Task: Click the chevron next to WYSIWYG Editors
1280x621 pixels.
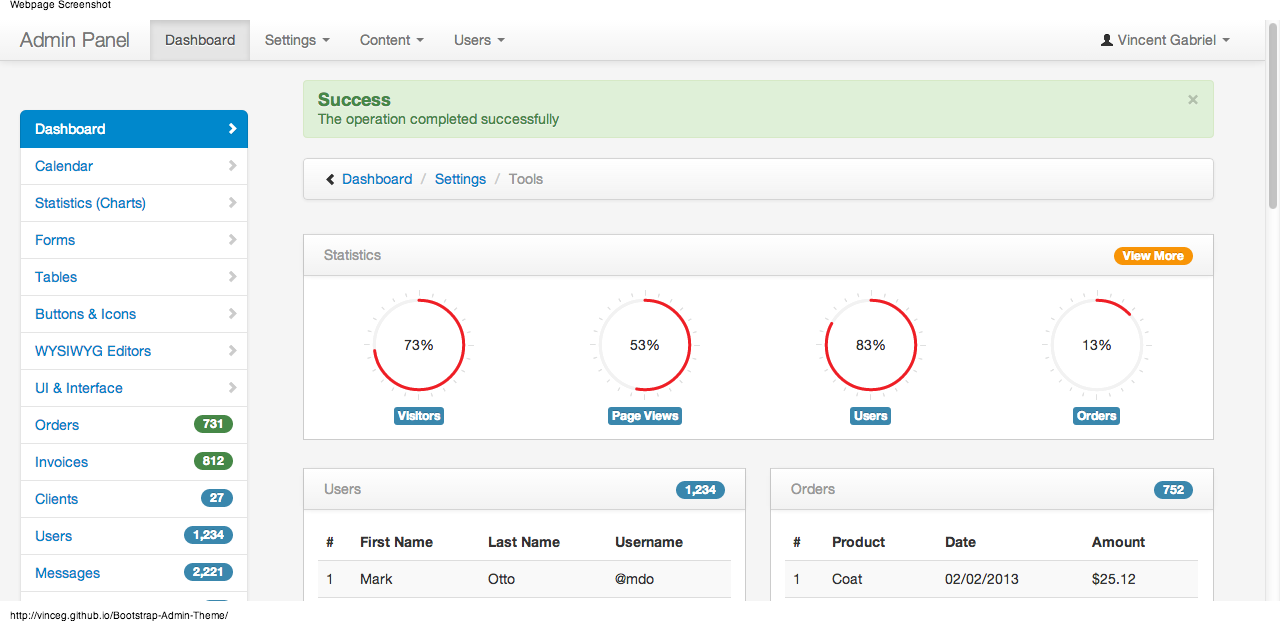Action: 232,351
